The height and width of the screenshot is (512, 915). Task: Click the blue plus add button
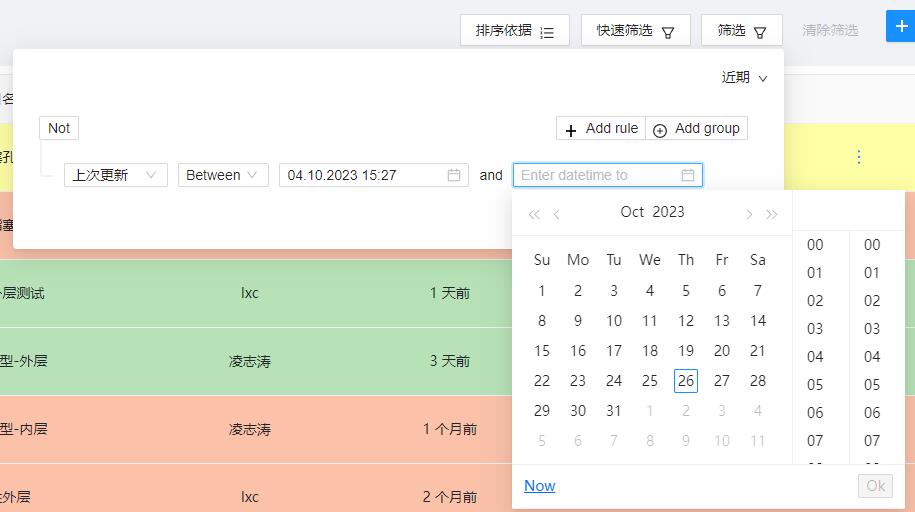tap(900, 27)
